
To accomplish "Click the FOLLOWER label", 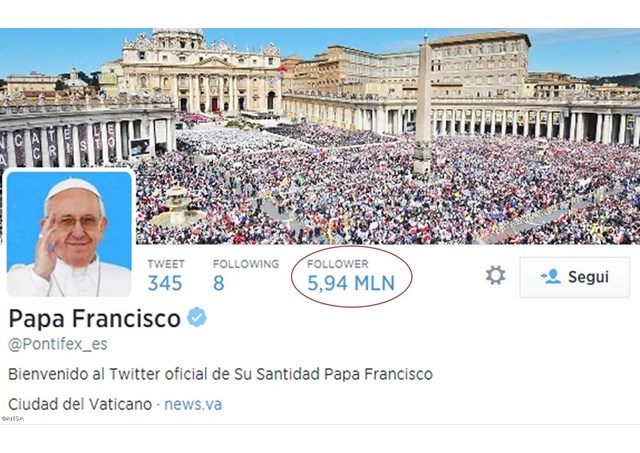I will 338,264.
